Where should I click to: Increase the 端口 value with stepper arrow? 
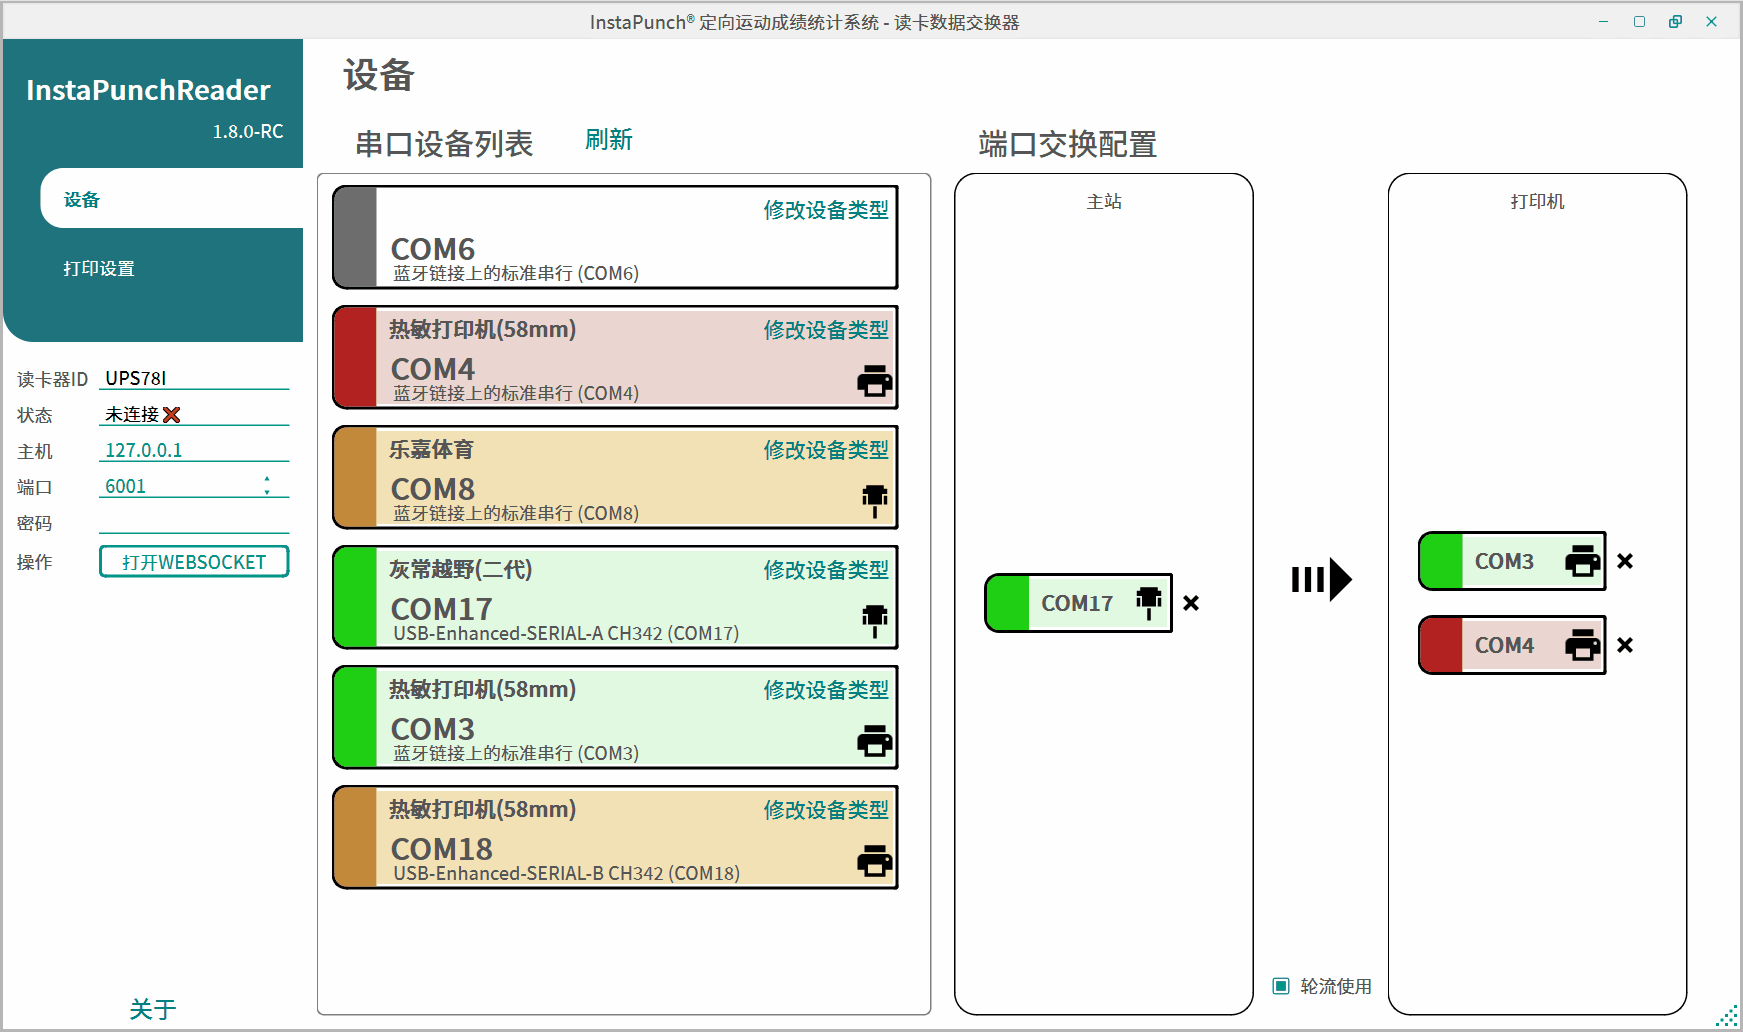267,480
